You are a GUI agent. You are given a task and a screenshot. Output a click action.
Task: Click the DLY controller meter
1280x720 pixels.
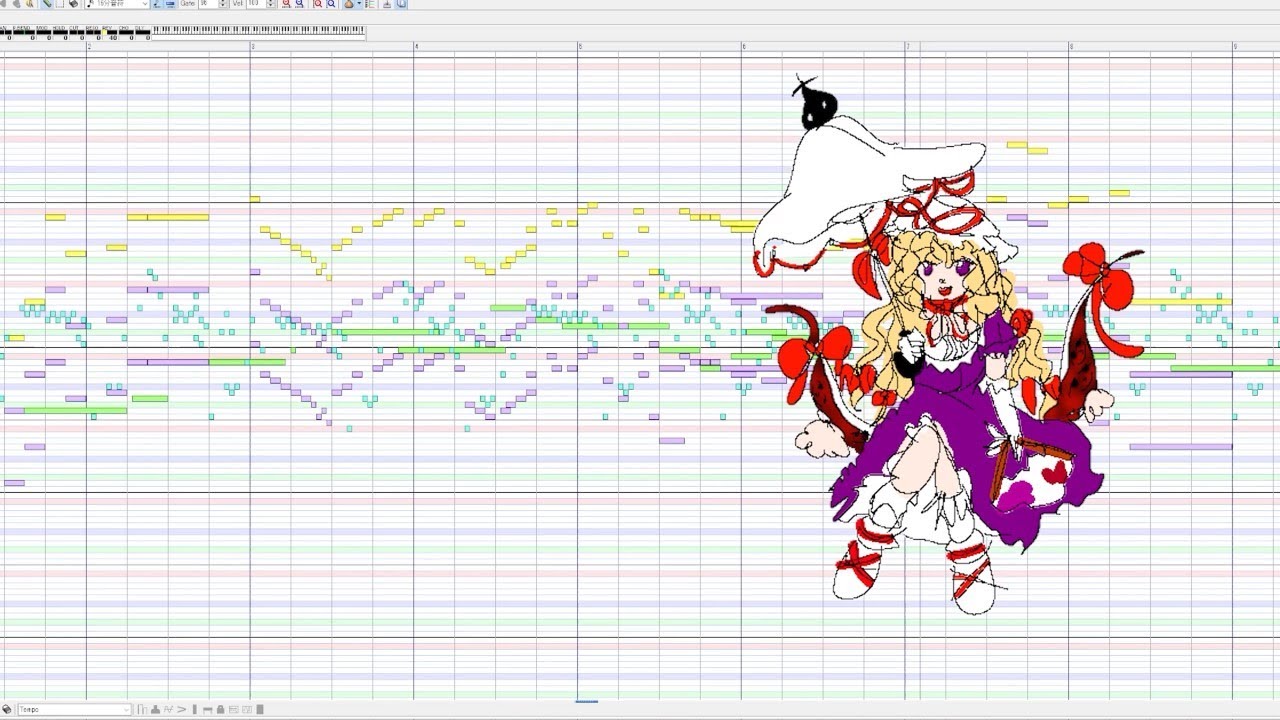click(143, 33)
